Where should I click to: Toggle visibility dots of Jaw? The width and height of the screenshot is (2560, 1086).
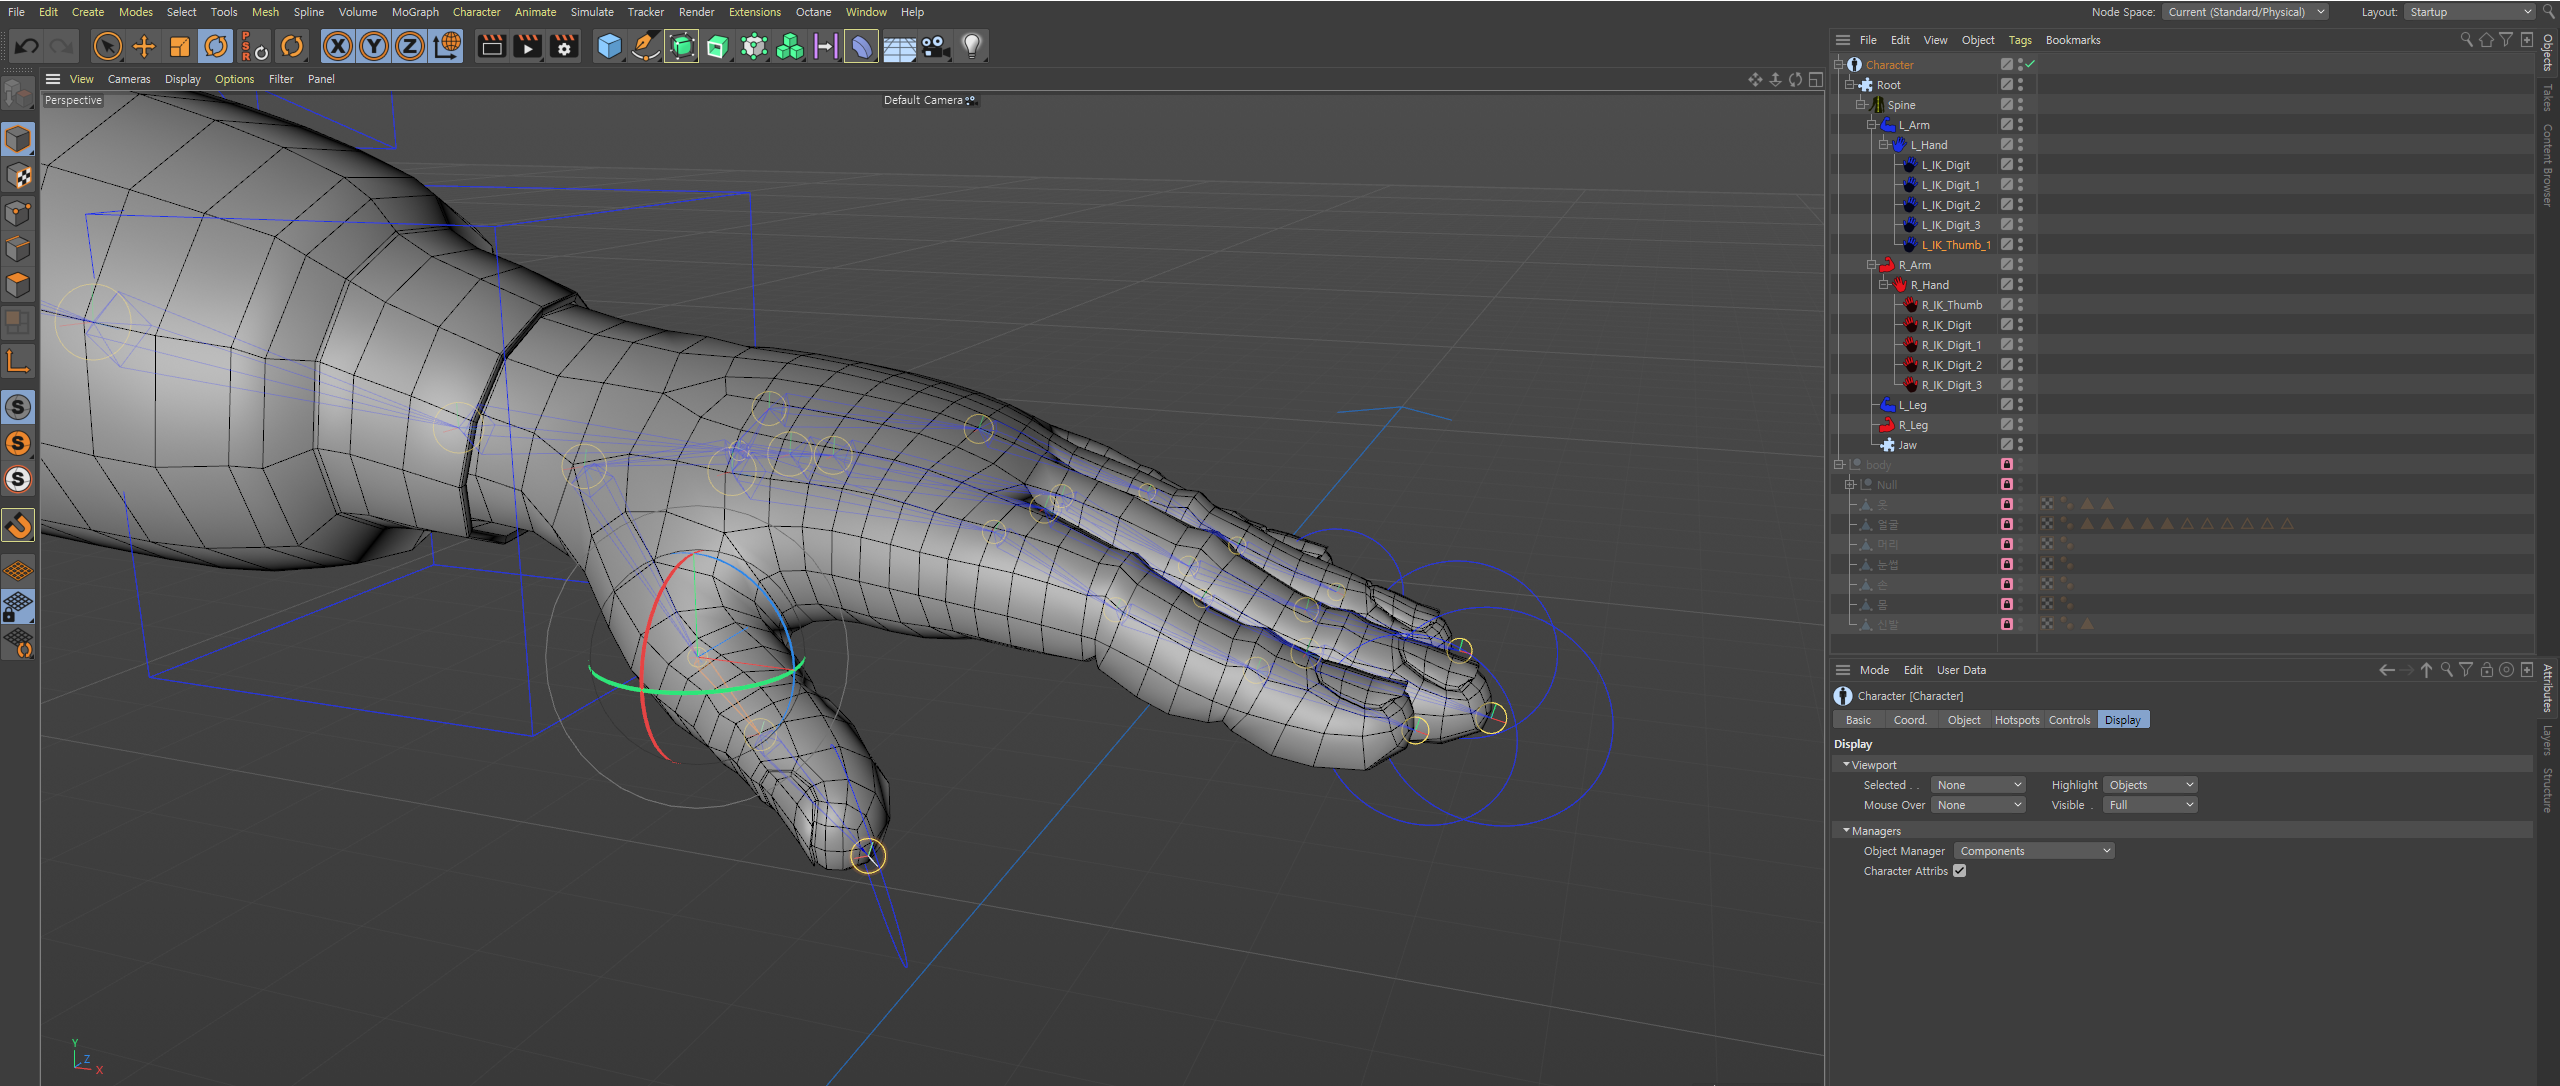click(2020, 444)
